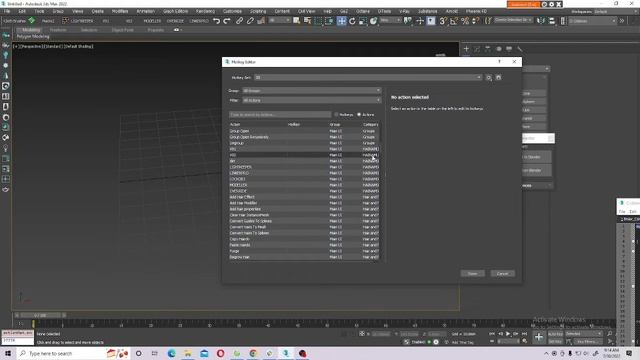This screenshot has width=640, height=360.
Task: Open the Opera browser from the taskbar
Action: (x=220, y=353)
